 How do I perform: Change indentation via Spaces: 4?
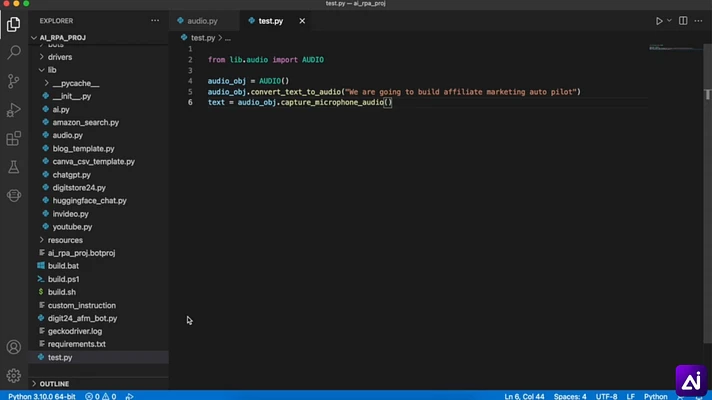point(570,396)
